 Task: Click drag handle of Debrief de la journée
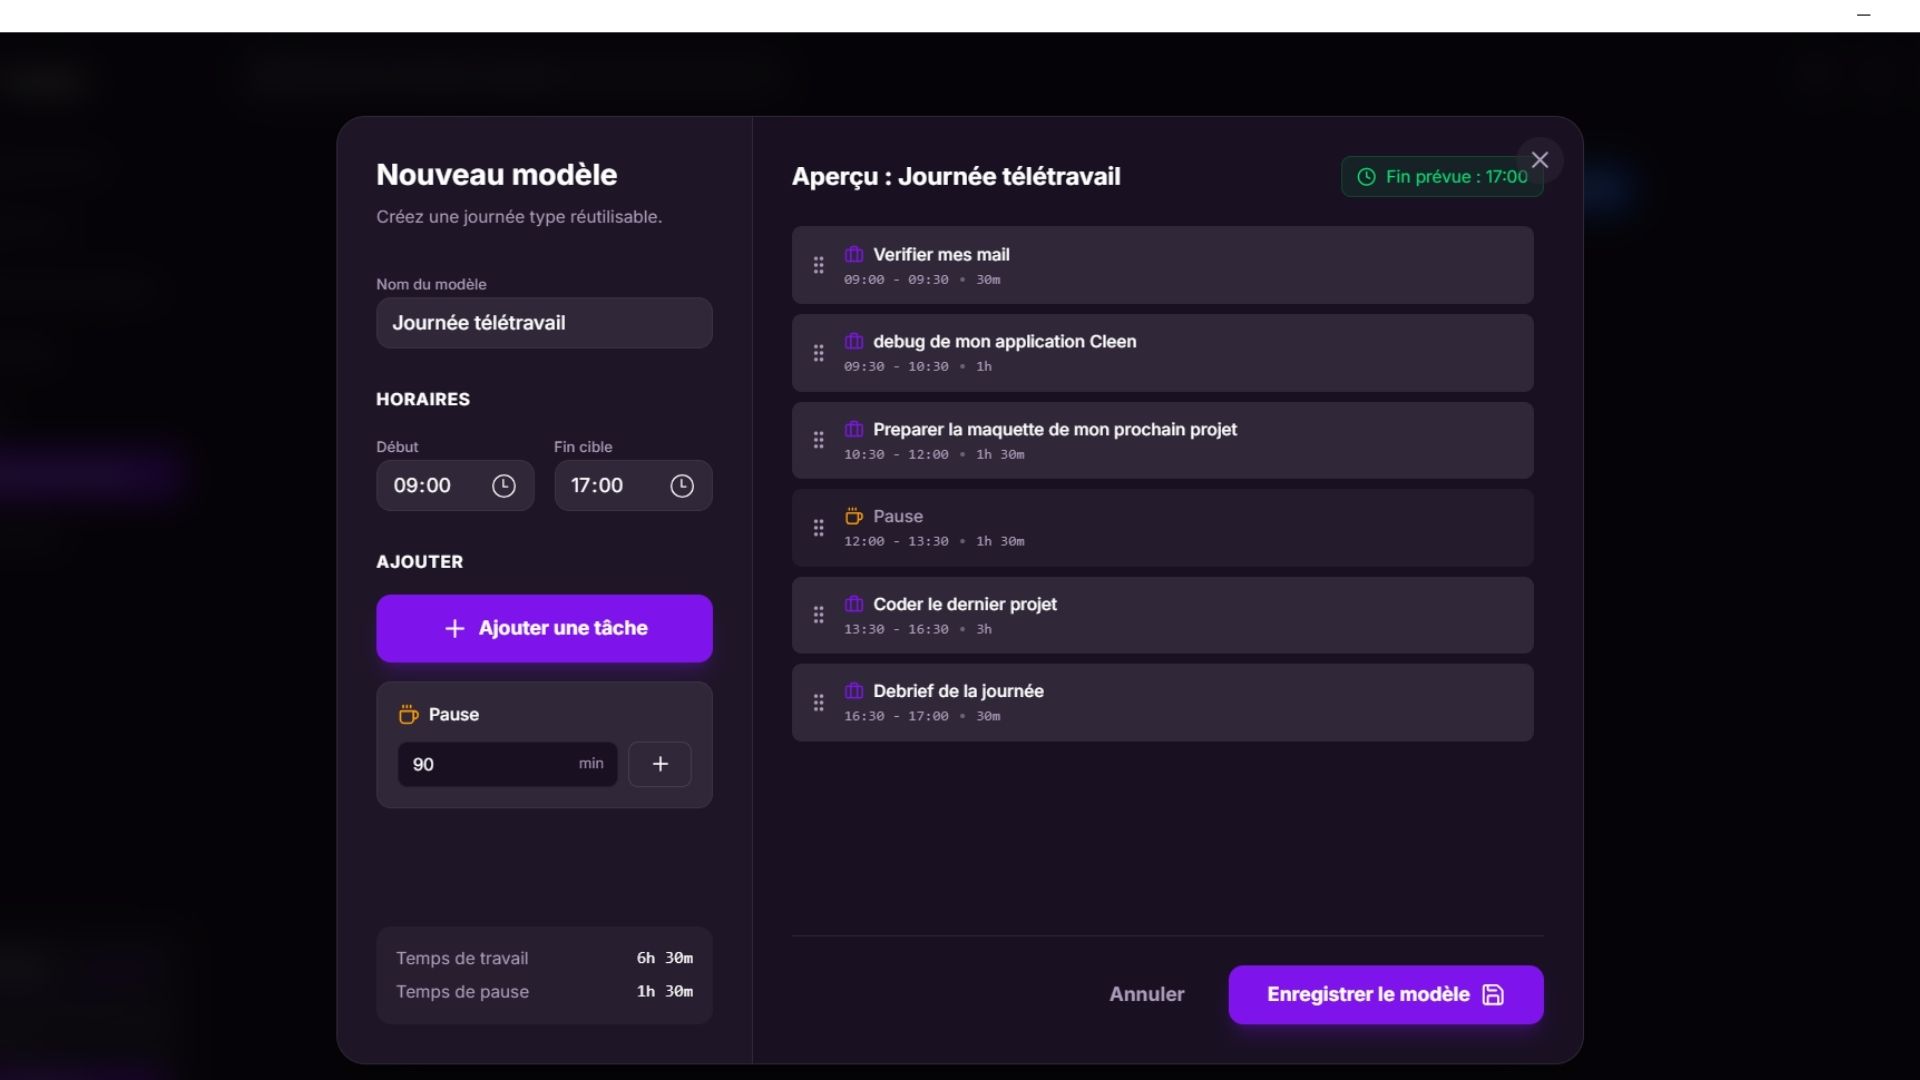[x=818, y=703]
